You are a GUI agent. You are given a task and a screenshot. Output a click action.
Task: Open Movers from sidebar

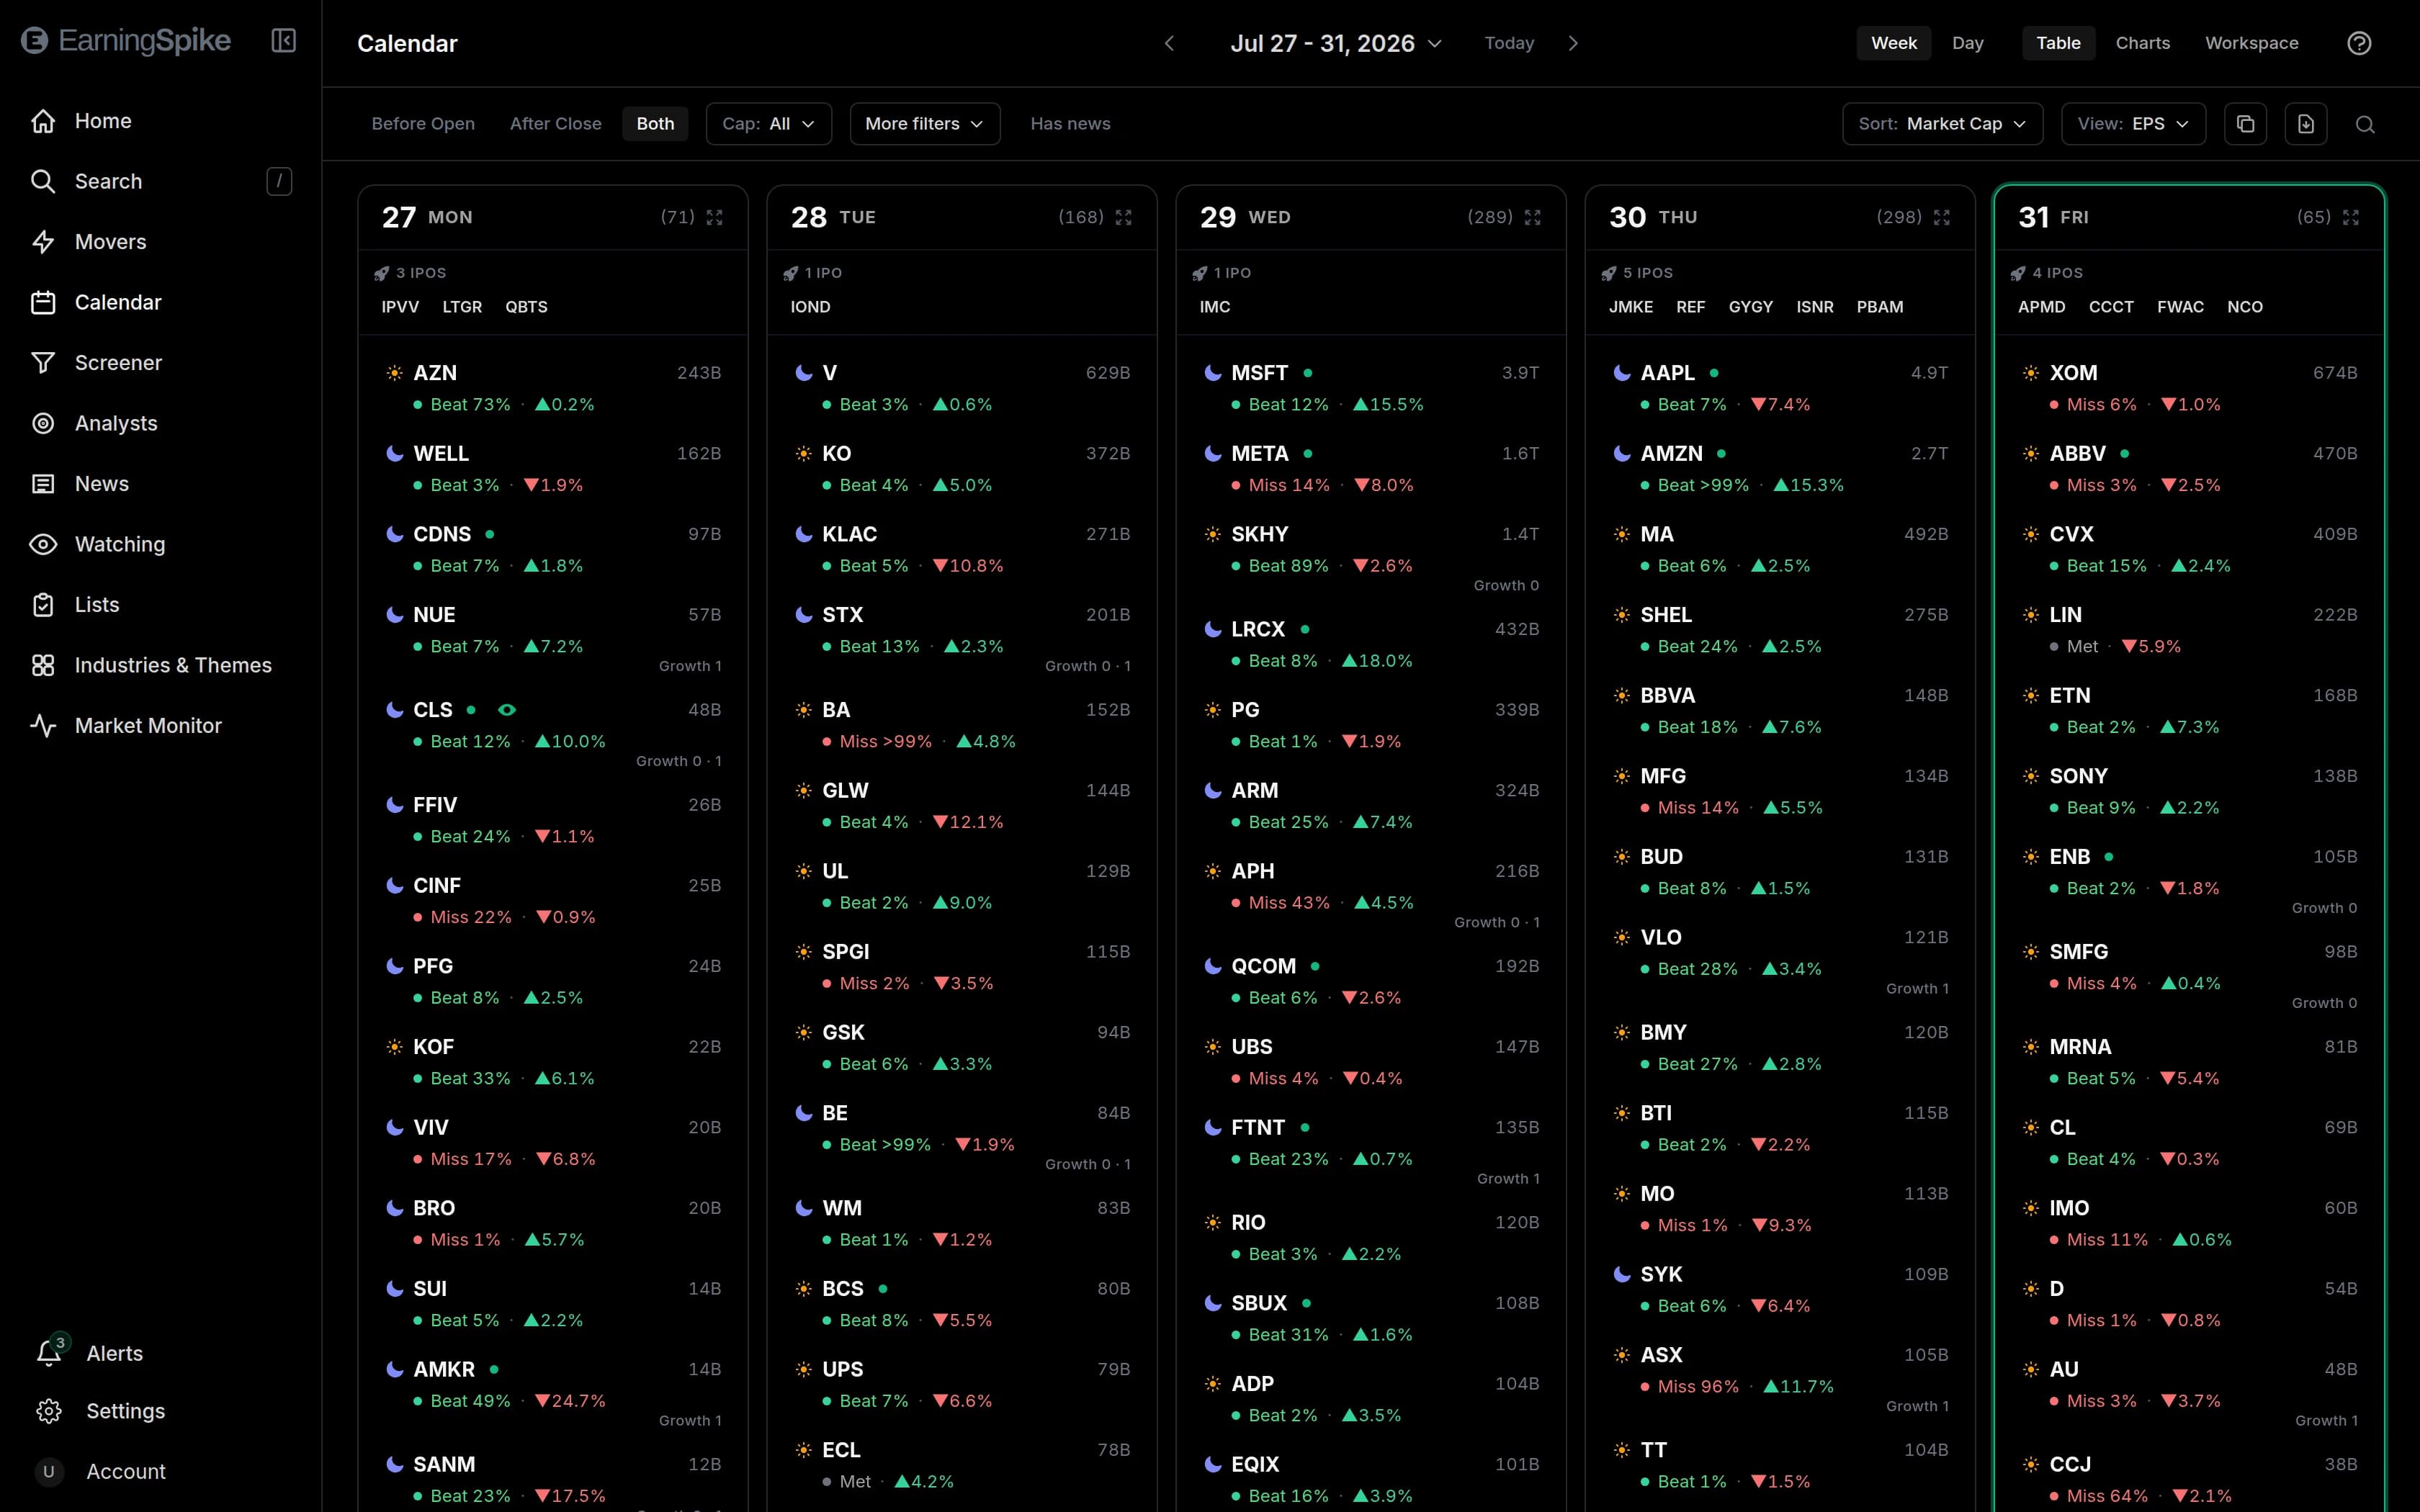tap(160, 242)
